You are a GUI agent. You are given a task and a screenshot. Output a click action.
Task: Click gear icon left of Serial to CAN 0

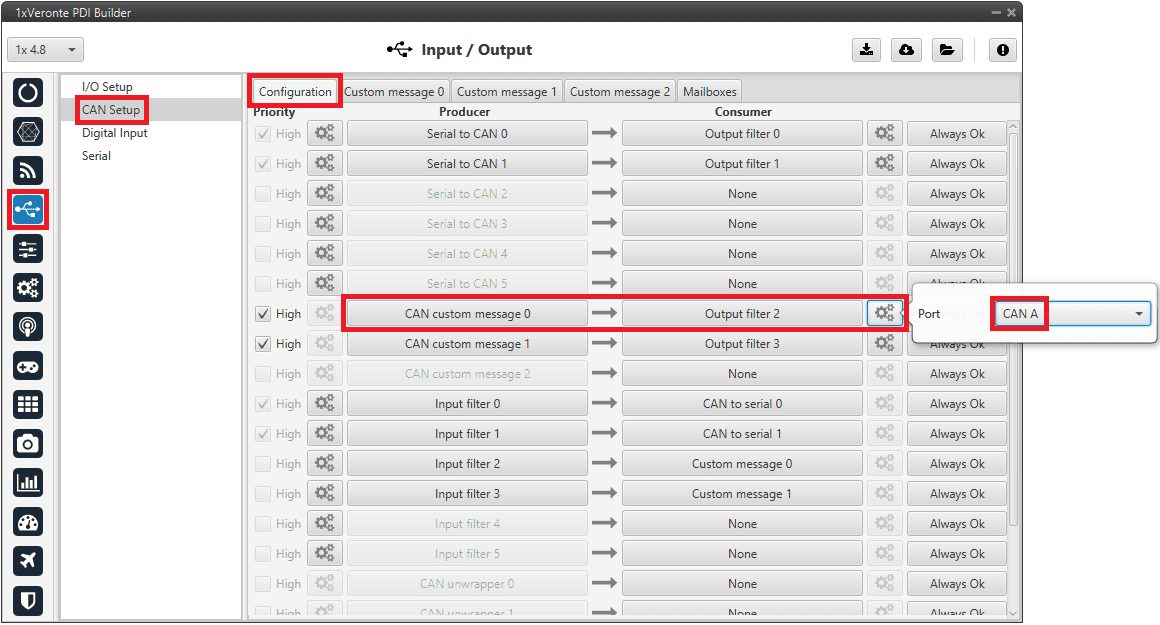pos(324,134)
